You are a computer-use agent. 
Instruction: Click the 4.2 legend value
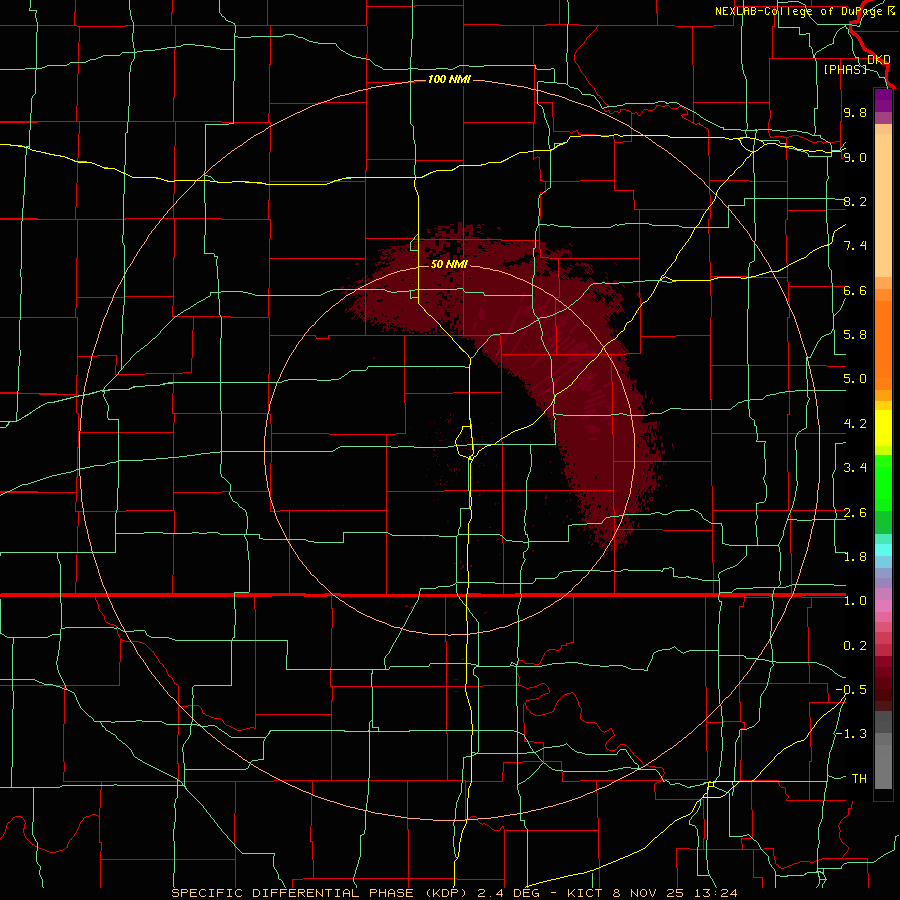pyautogui.click(x=855, y=424)
